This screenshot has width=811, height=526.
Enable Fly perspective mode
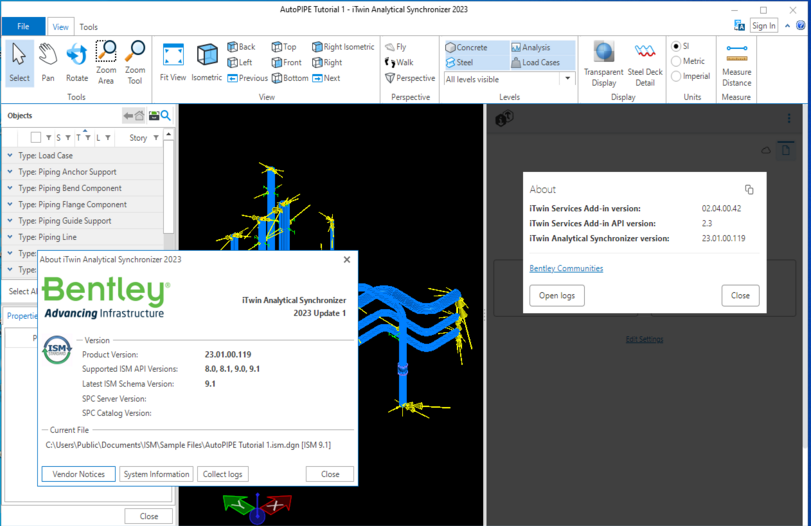point(396,47)
